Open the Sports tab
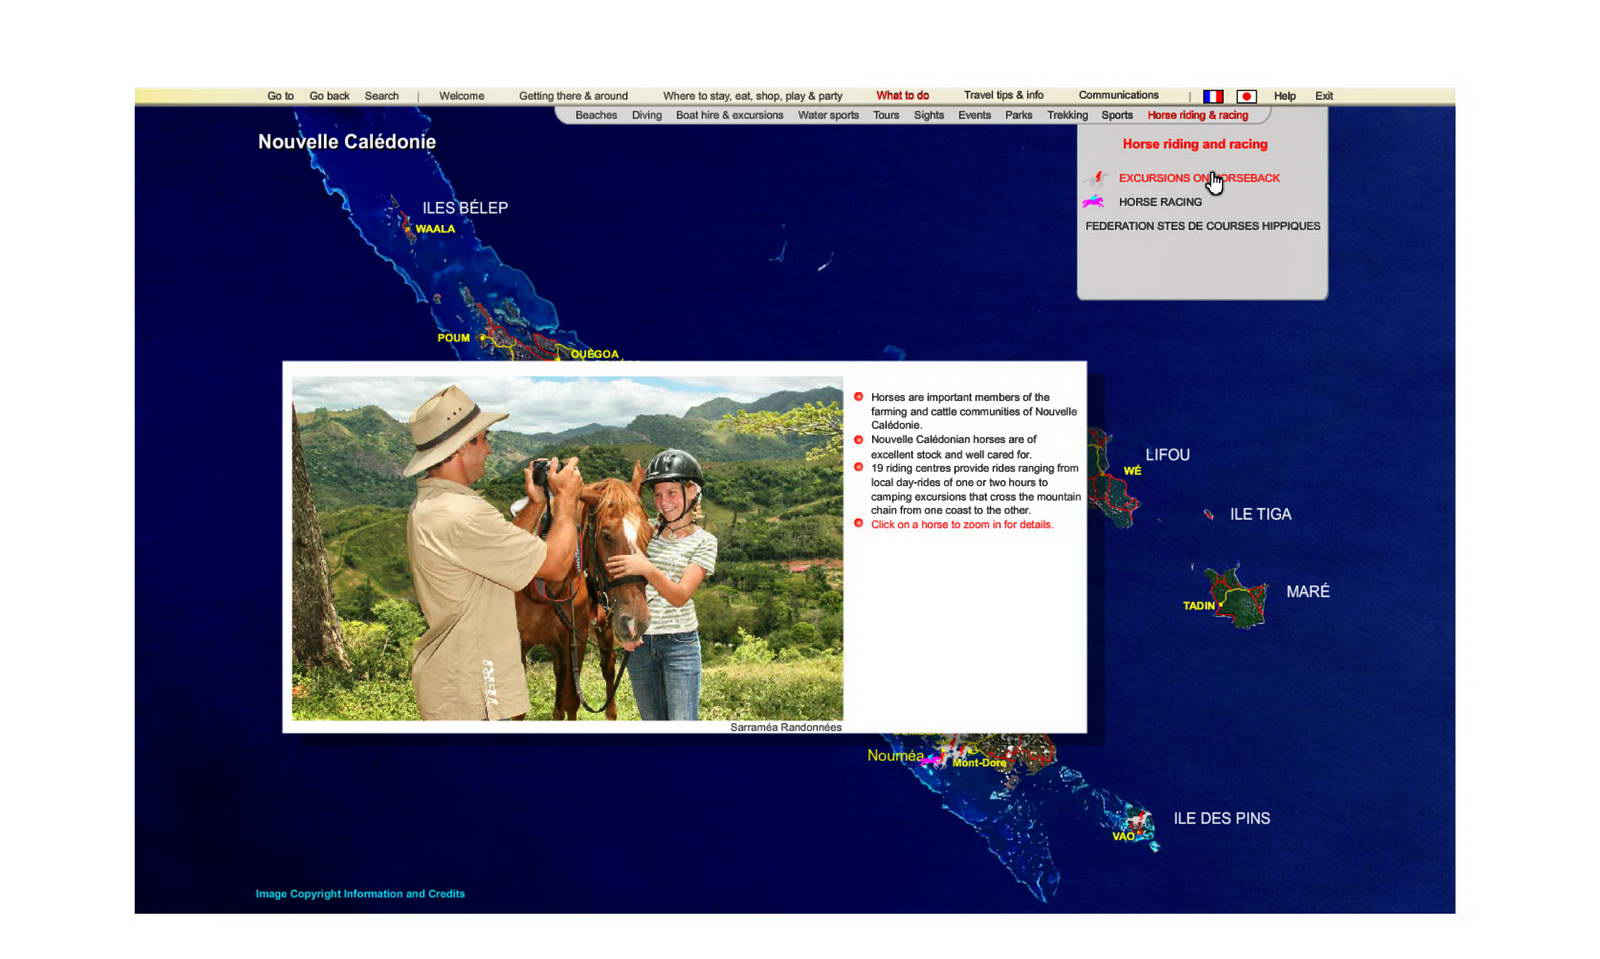1600x959 pixels. pos(1116,115)
